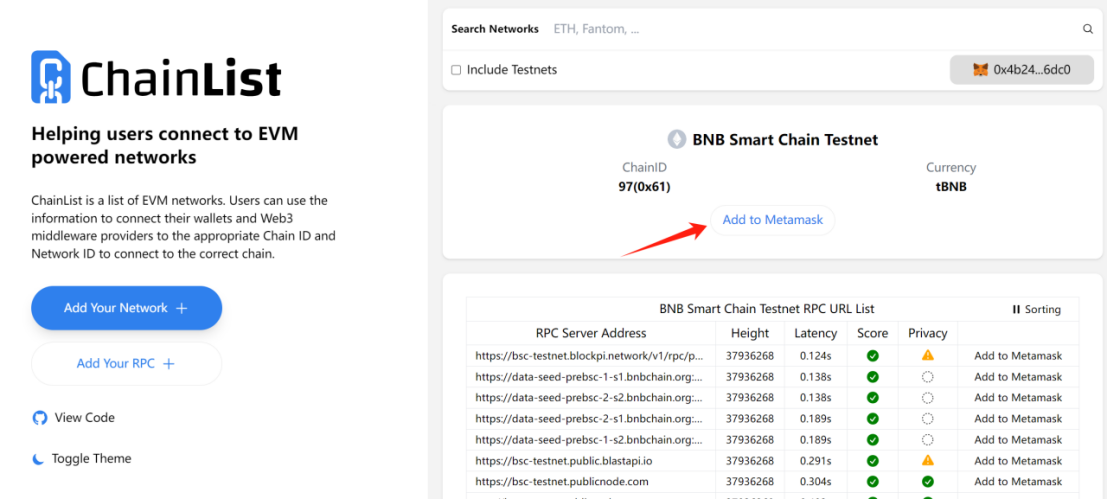Focus the Search Networks input field
The height and width of the screenshot is (499, 1107).
tap(812, 30)
